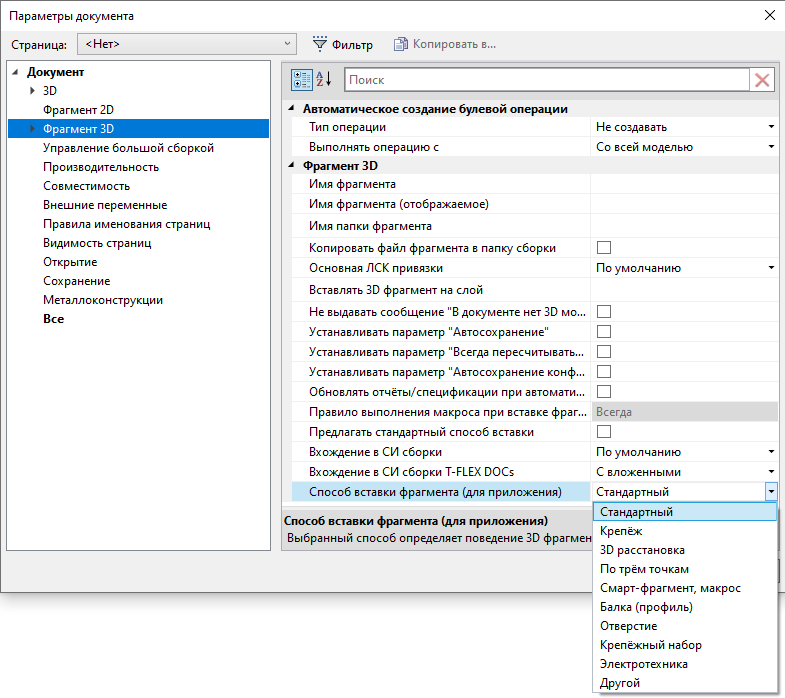The height and width of the screenshot is (698, 785).
Task: Click the categorized view icon in property toolbar
Action: 302,80
